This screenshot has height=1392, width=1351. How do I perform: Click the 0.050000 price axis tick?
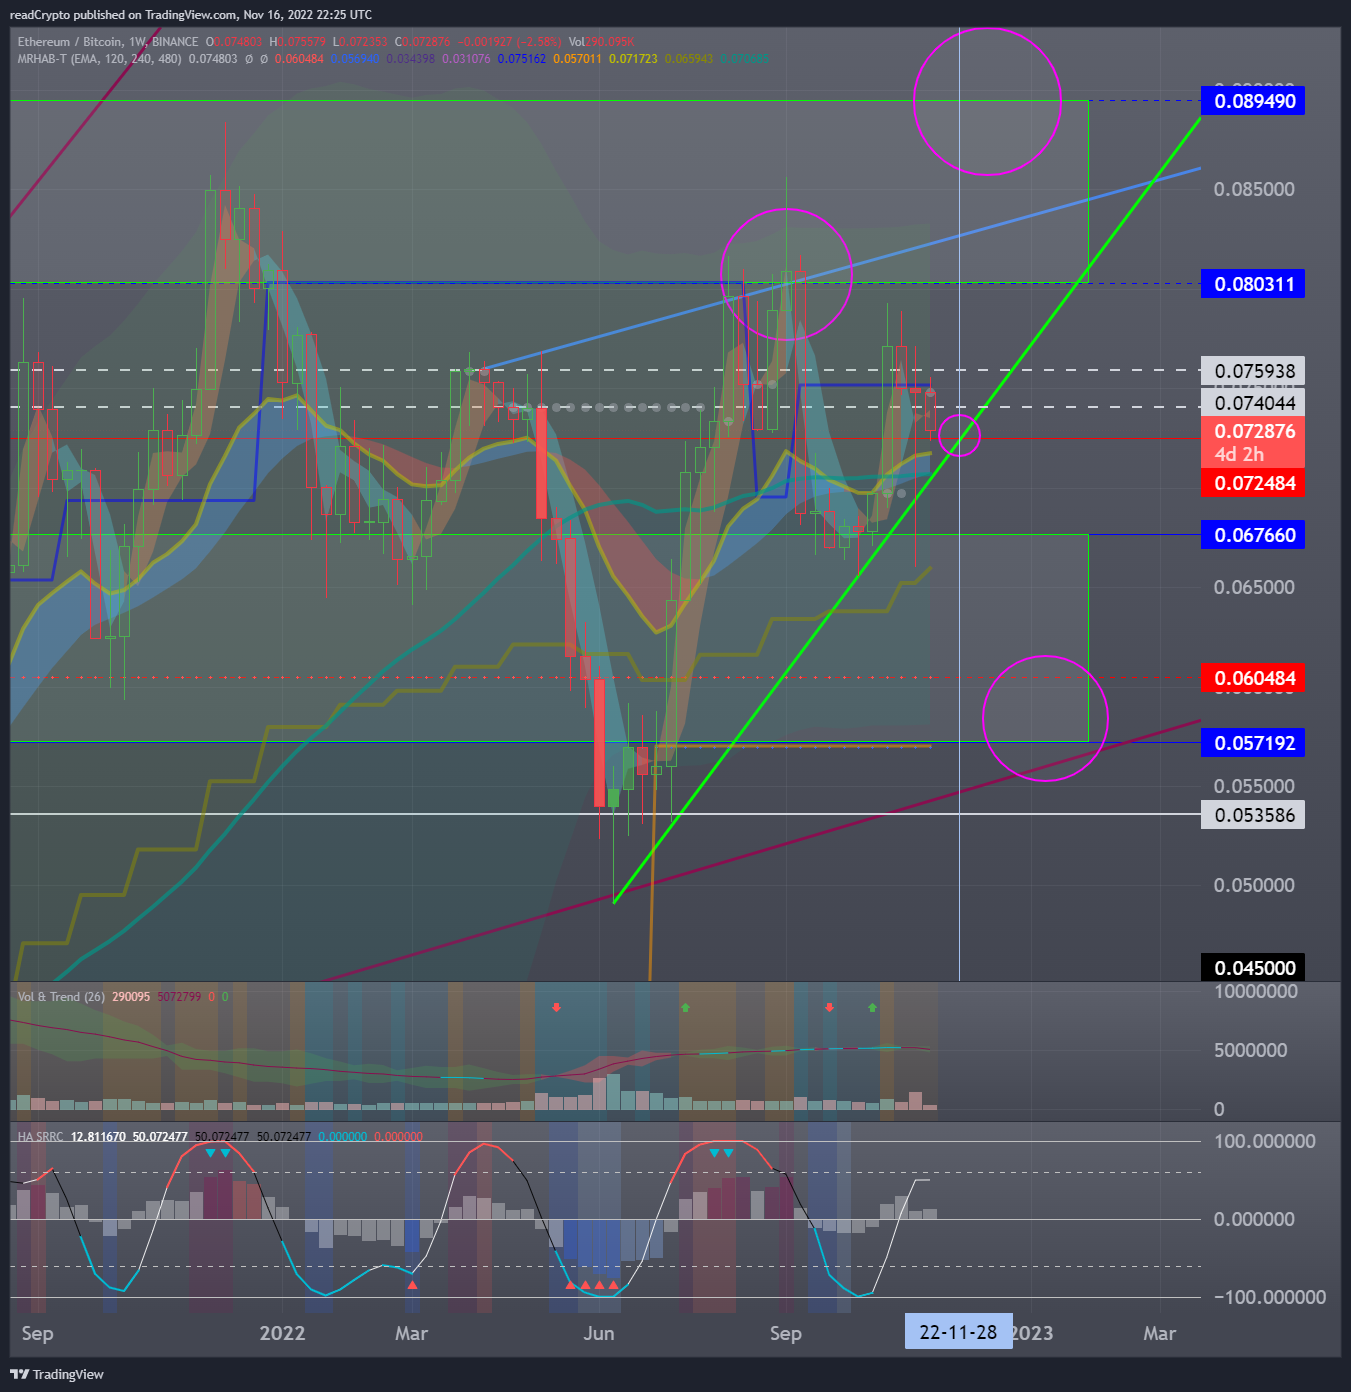click(1254, 885)
